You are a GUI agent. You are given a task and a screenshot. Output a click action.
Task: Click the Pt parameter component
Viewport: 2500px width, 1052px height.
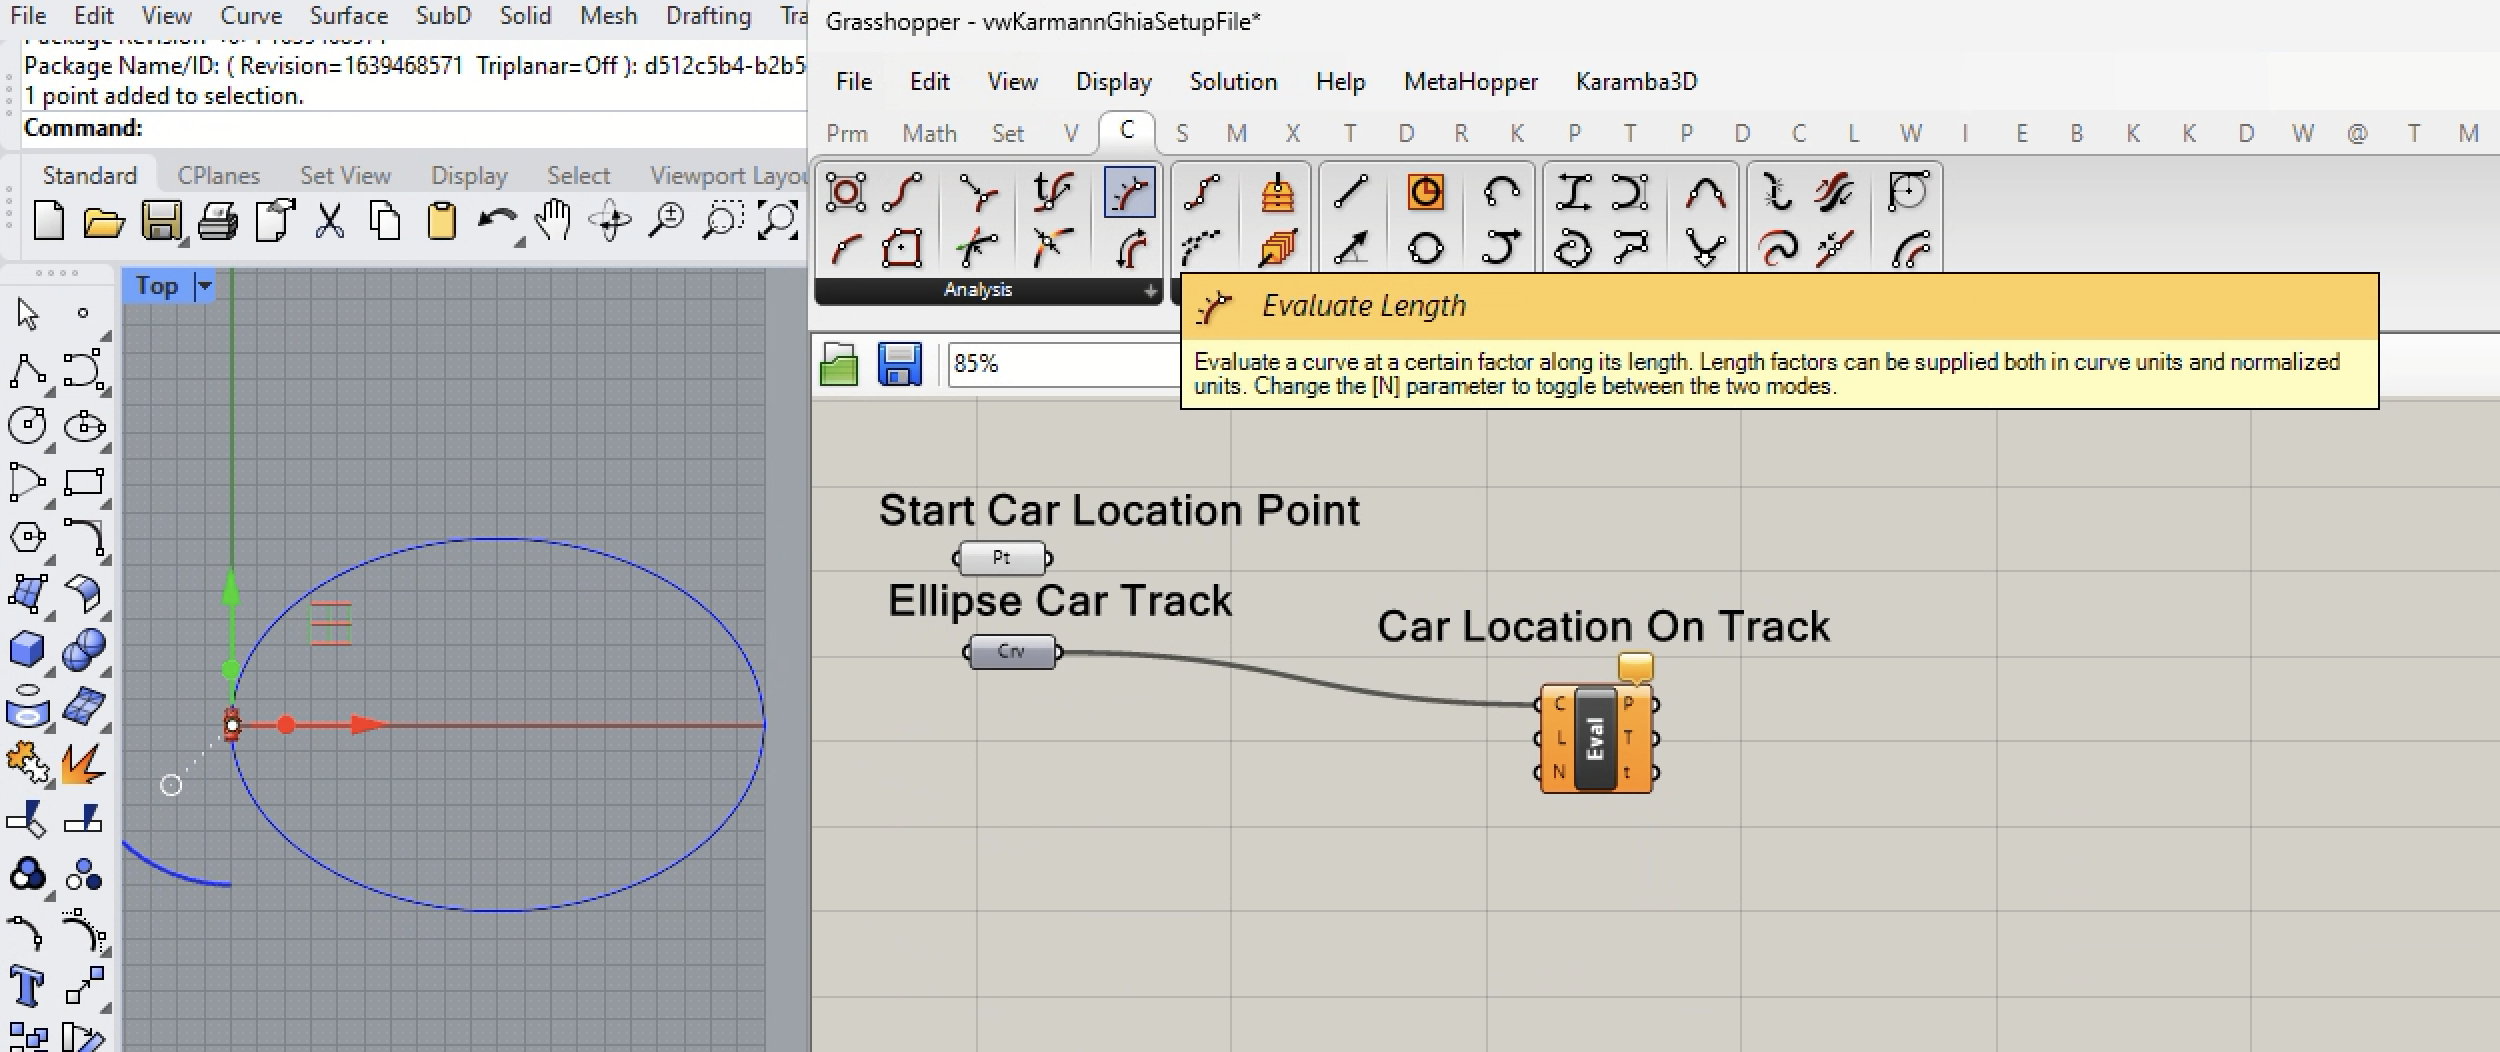tap(1002, 558)
